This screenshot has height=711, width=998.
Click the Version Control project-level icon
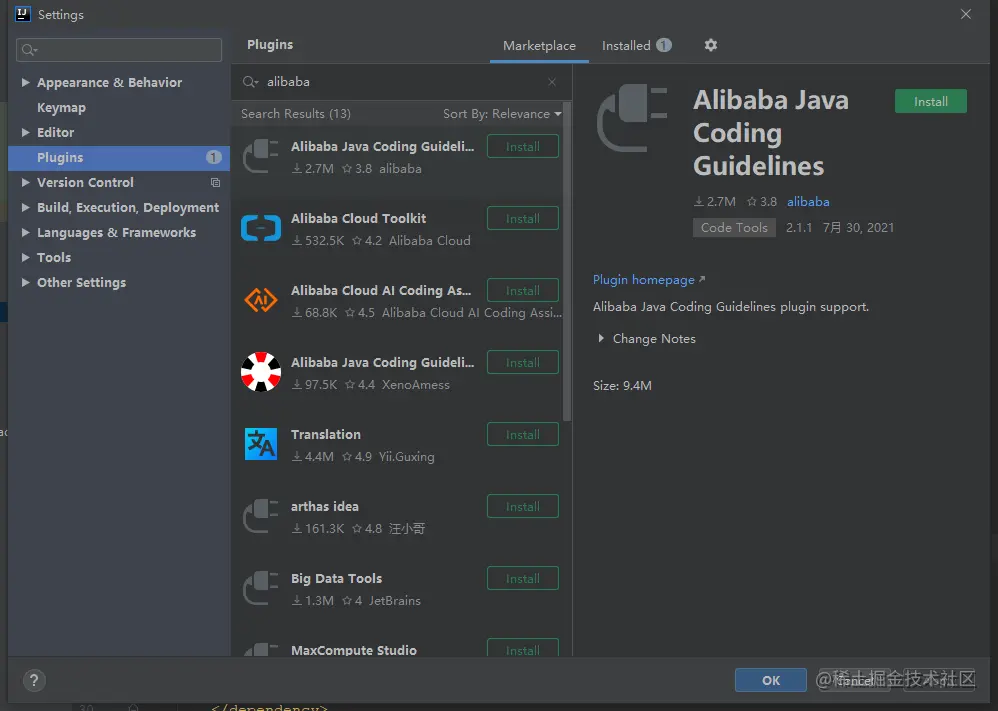215,183
